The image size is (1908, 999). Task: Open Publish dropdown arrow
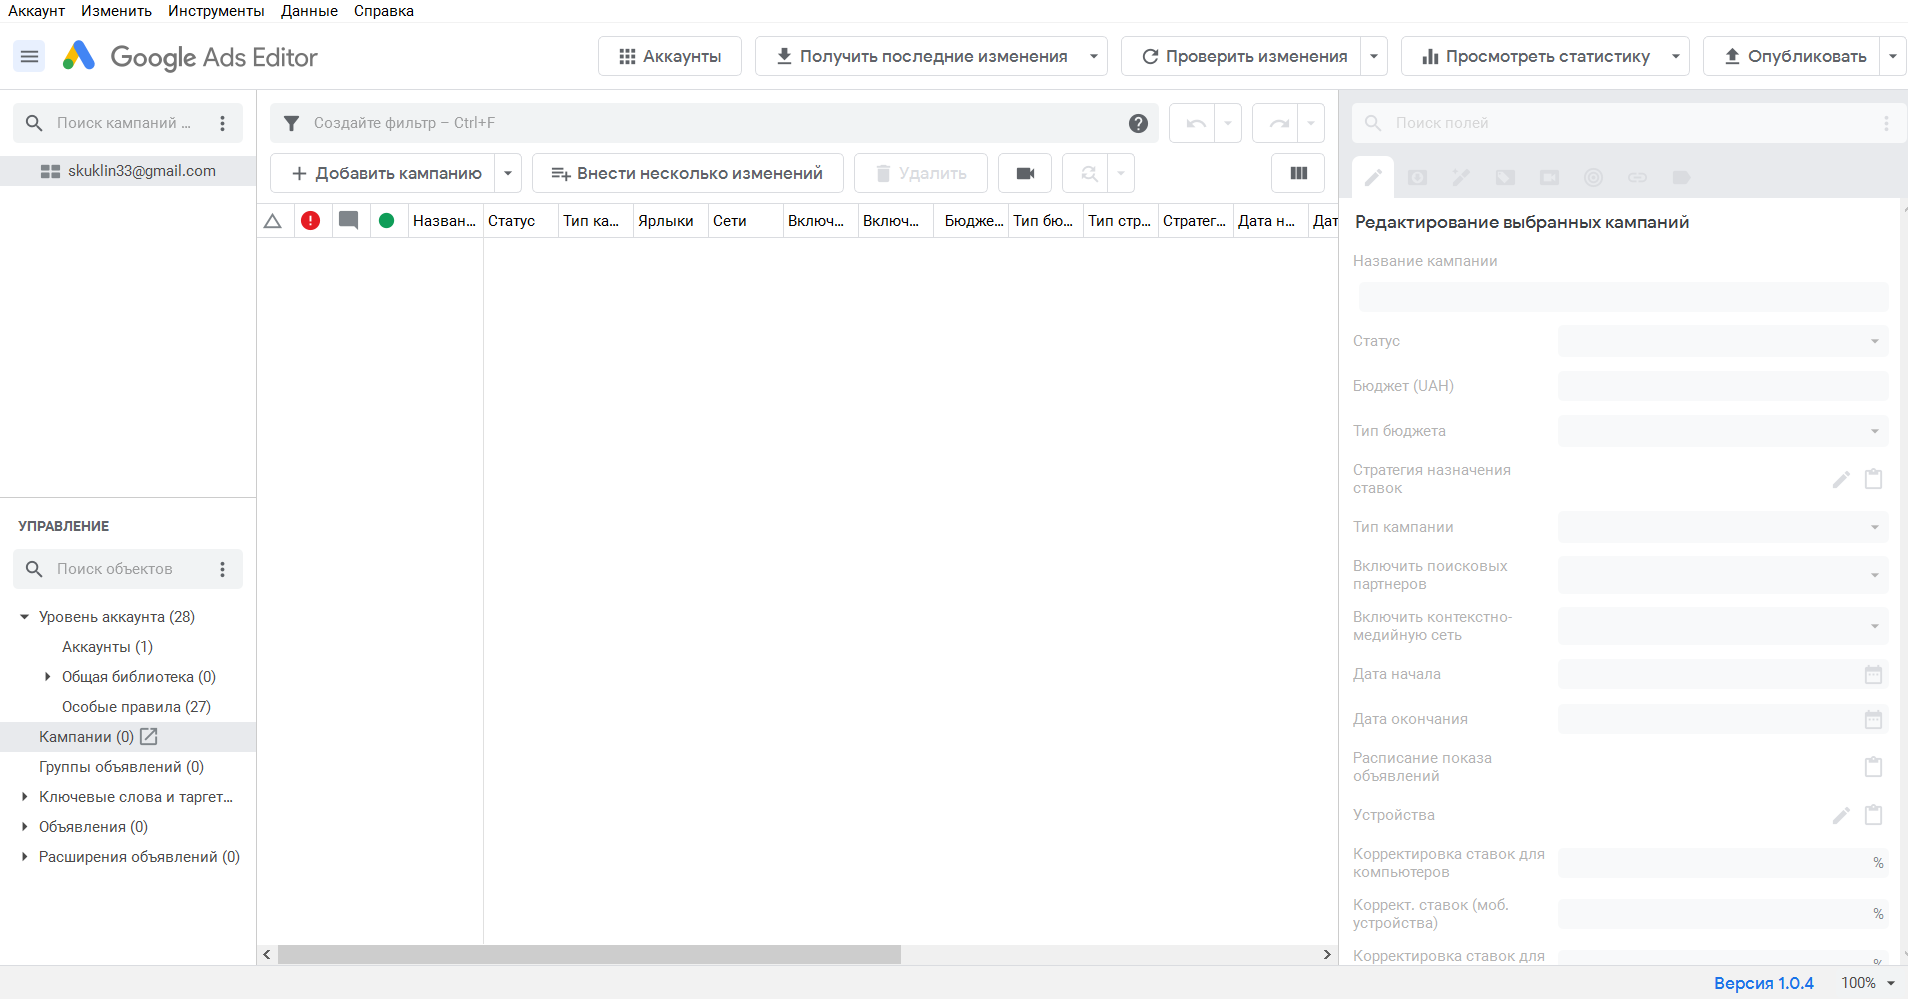click(1893, 57)
